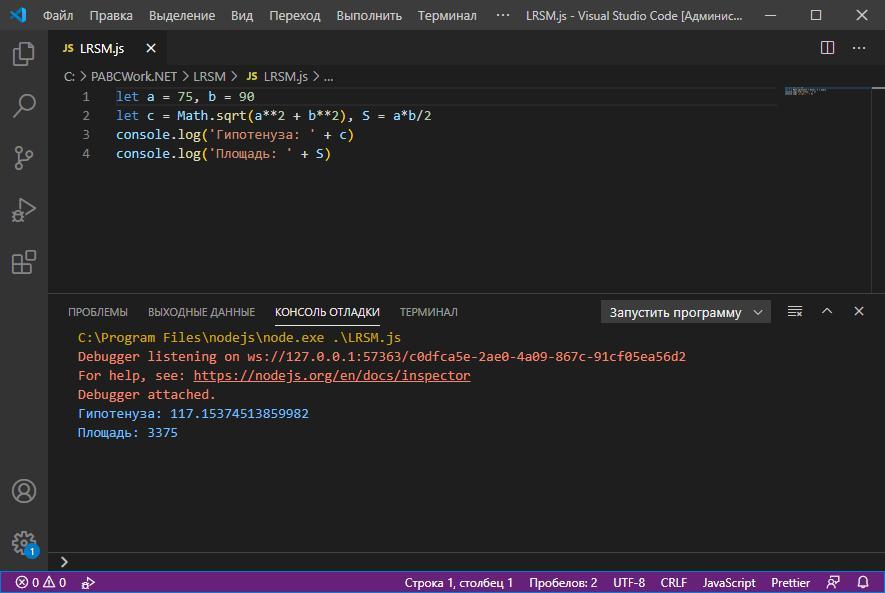Close the LRSM.js editor tab
The image size is (885, 593).
(151, 48)
